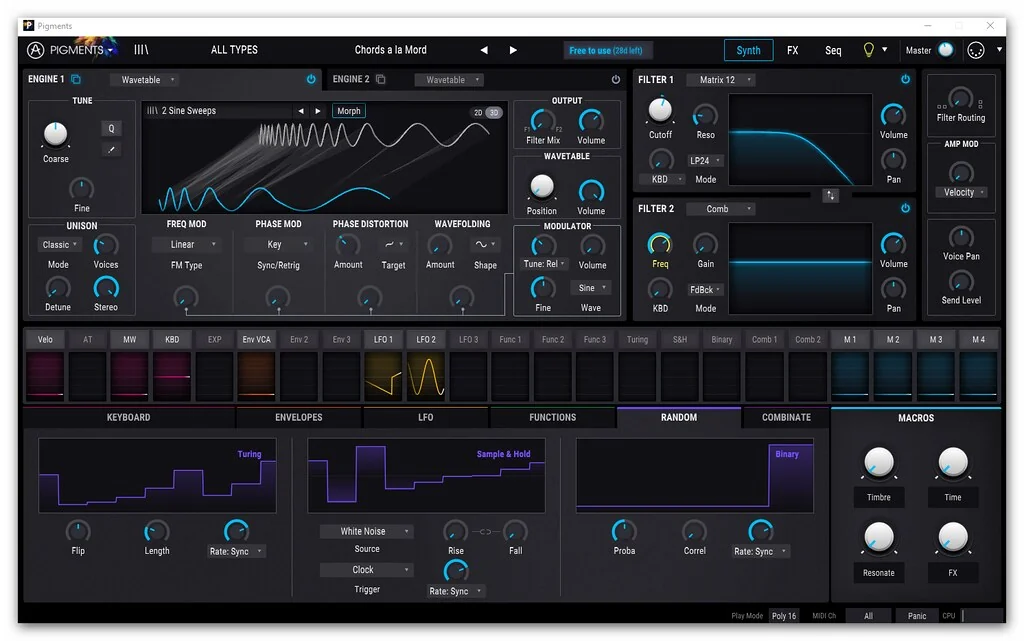1024x641 pixels.
Task: Click preset name Chords a la Mord
Action: (x=391, y=50)
